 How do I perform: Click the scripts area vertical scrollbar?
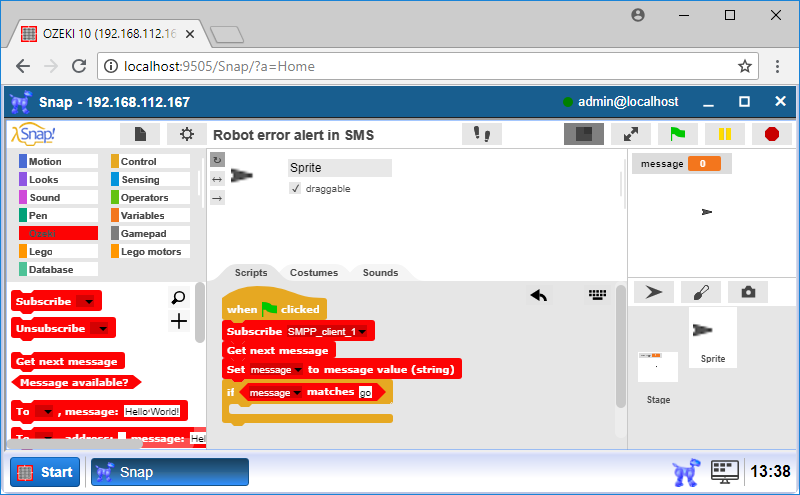(x=620, y=347)
